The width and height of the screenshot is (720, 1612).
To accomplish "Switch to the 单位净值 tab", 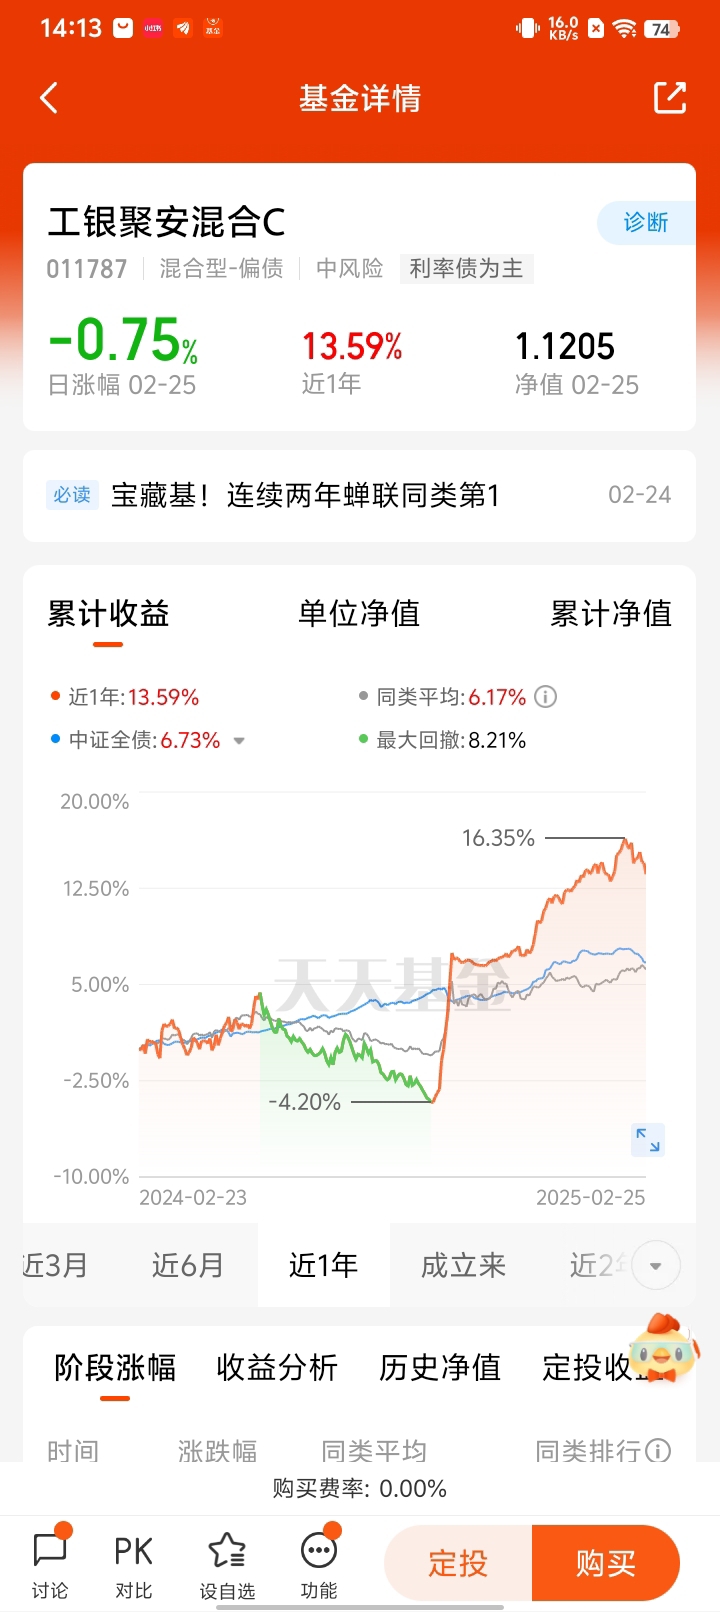I will pos(359,614).
